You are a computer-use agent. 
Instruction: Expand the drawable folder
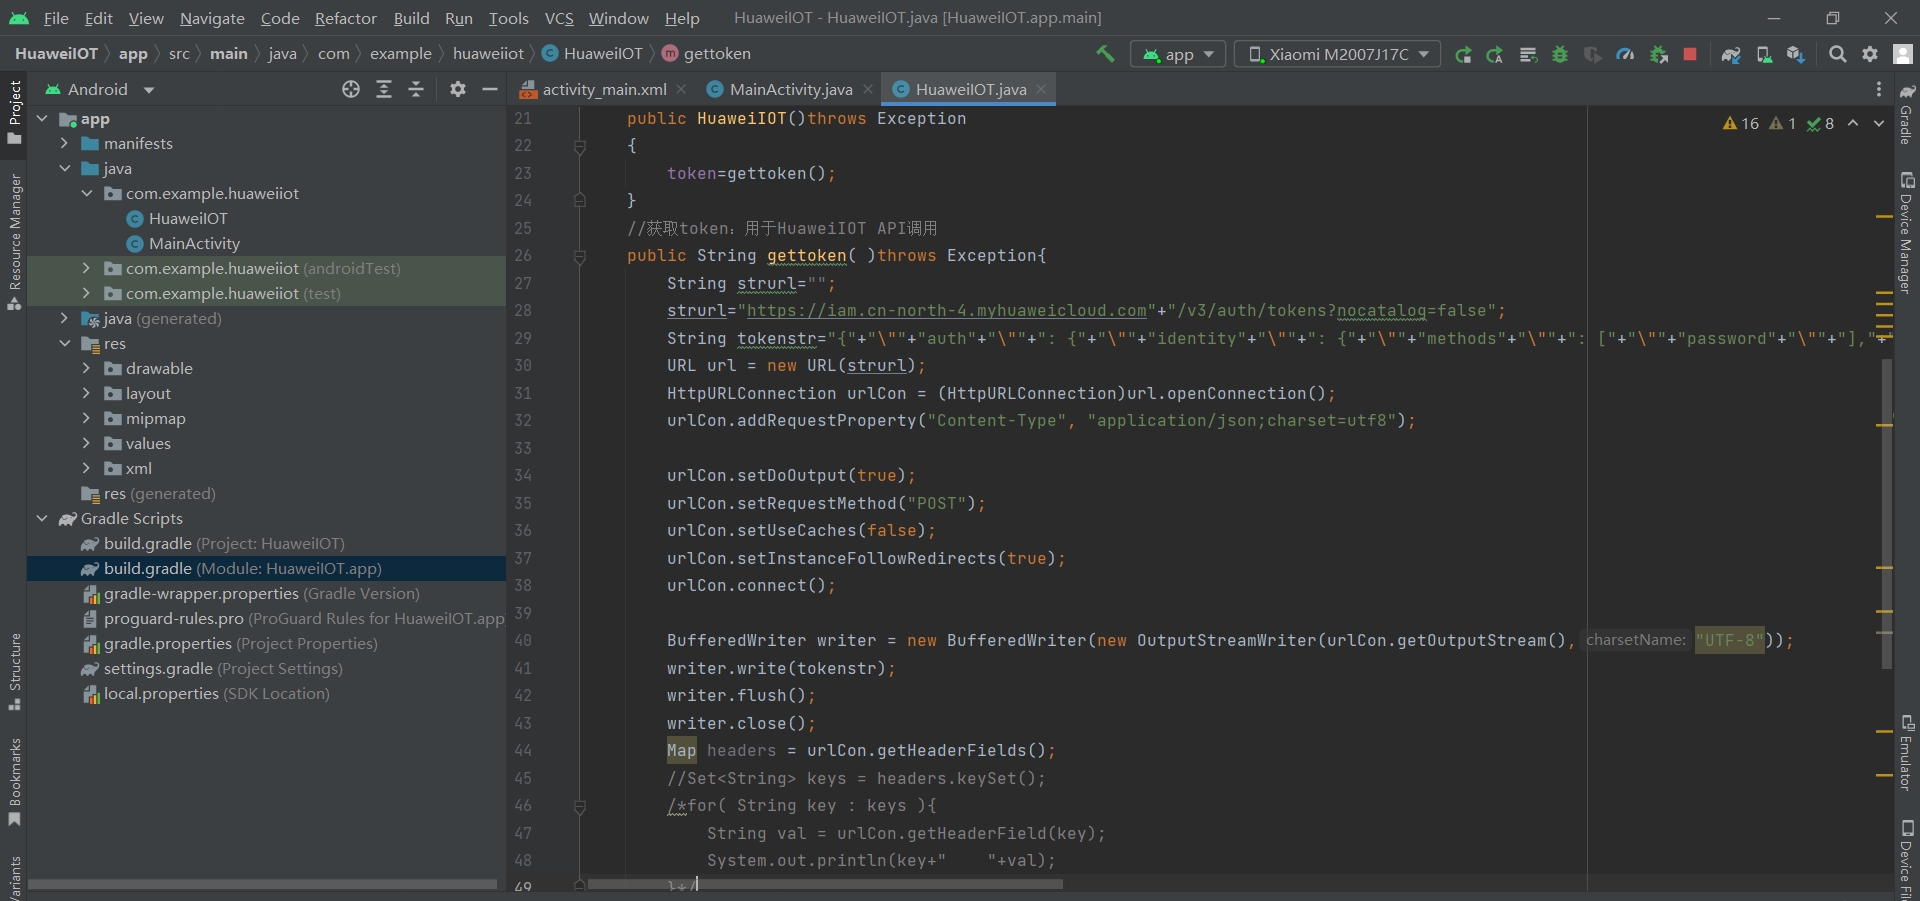86,369
